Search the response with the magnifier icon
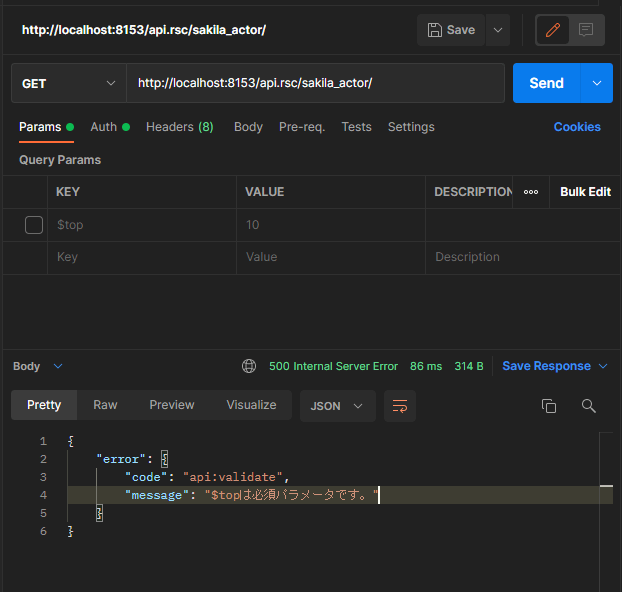 click(x=589, y=405)
